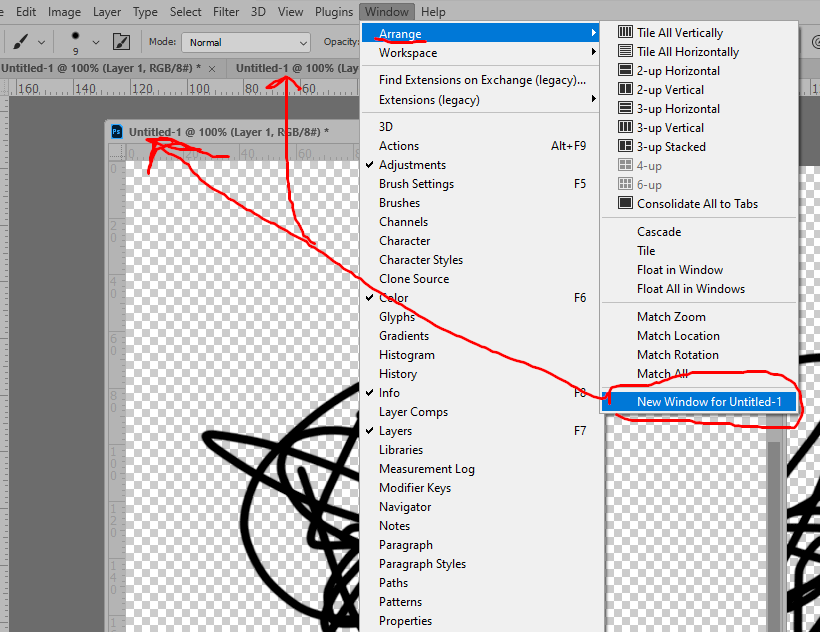820x632 pixels.
Task: Open the Help menu
Action: click(434, 12)
